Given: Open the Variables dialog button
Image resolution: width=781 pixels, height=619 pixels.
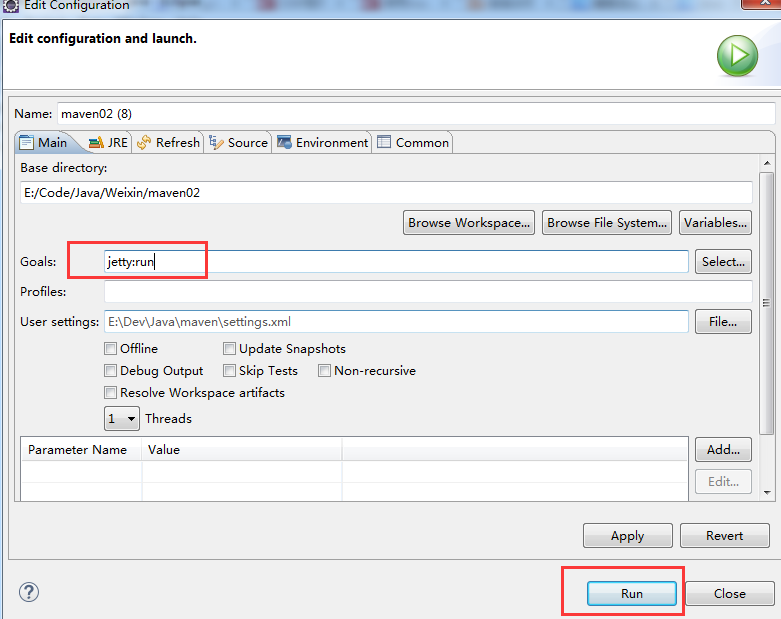Looking at the screenshot, I should pyautogui.click(x=715, y=223).
